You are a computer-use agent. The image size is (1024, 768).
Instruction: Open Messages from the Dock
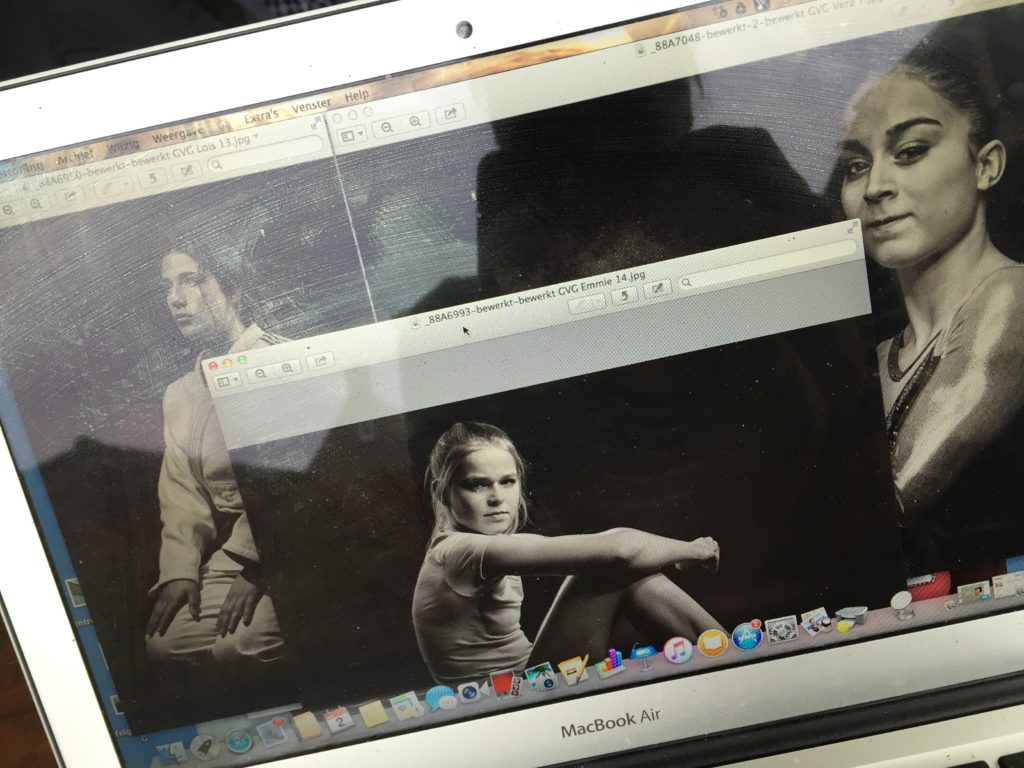pyautogui.click(x=439, y=698)
